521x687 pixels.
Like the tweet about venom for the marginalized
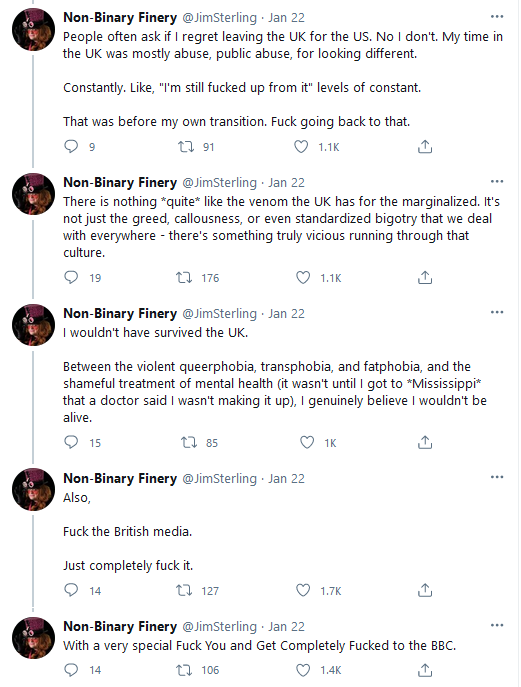point(303,277)
